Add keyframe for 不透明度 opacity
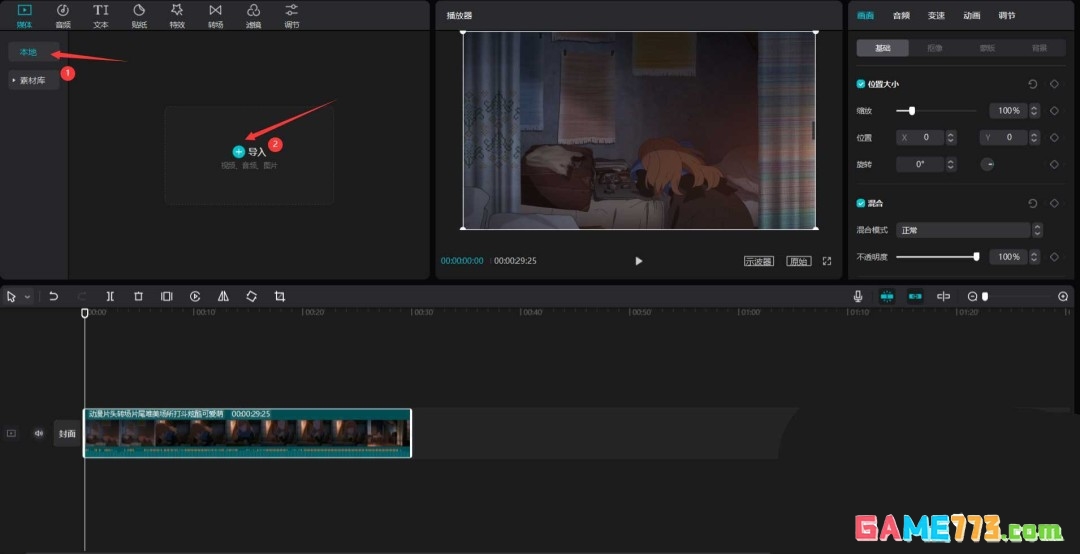The width and height of the screenshot is (1080, 554). click(x=1054, y=257)
